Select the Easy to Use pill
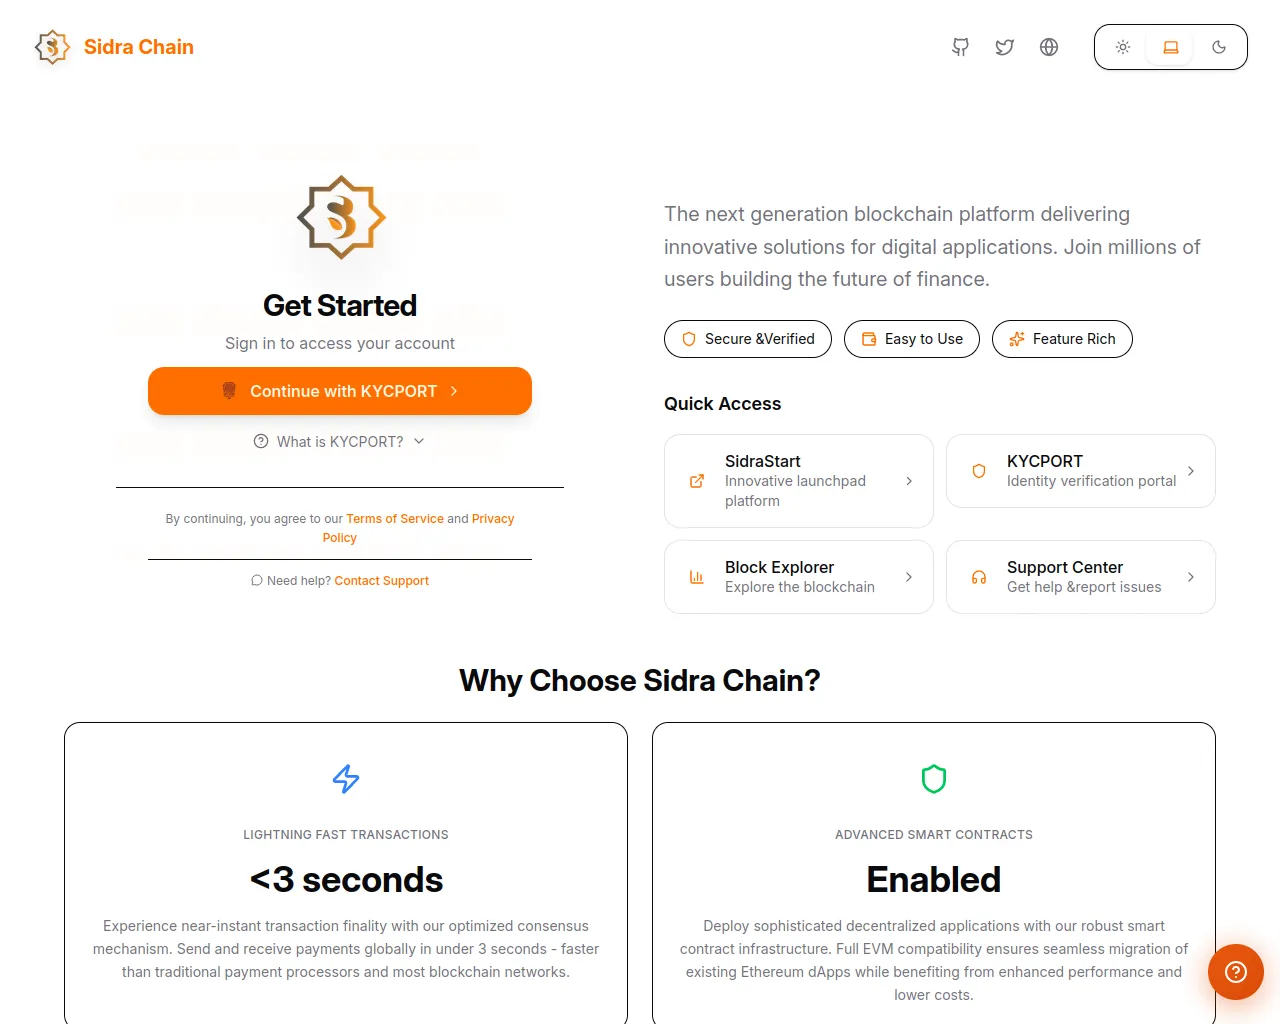This screenshot has width=1280, height=1024. click(x=912, y=339)
